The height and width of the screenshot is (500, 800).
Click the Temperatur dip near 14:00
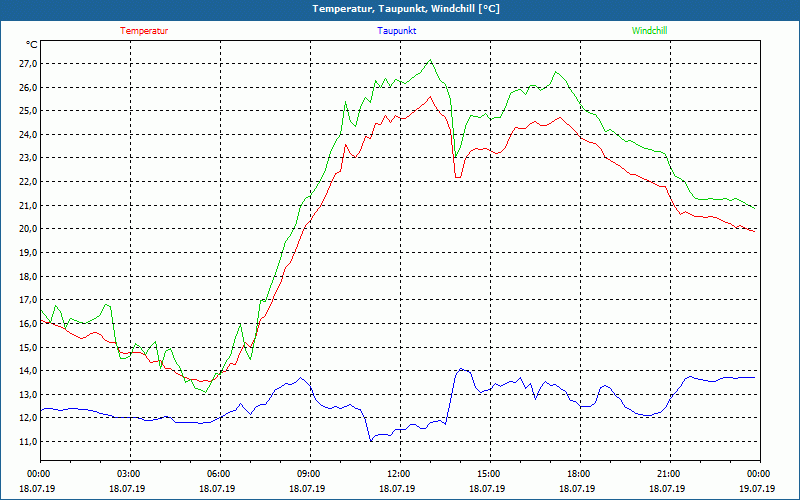[x=458, y=177]
